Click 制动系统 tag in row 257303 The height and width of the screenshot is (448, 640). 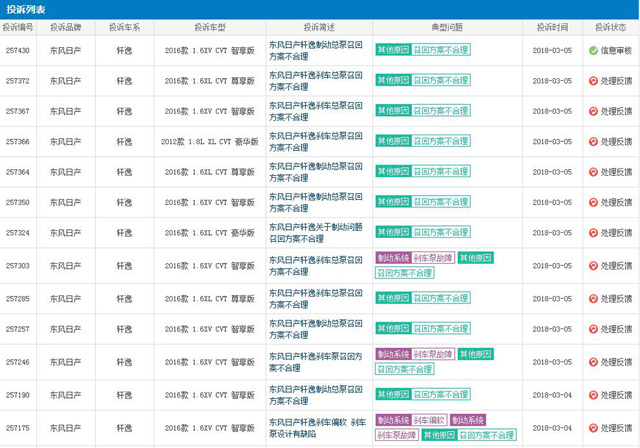(x=393, y=258)
